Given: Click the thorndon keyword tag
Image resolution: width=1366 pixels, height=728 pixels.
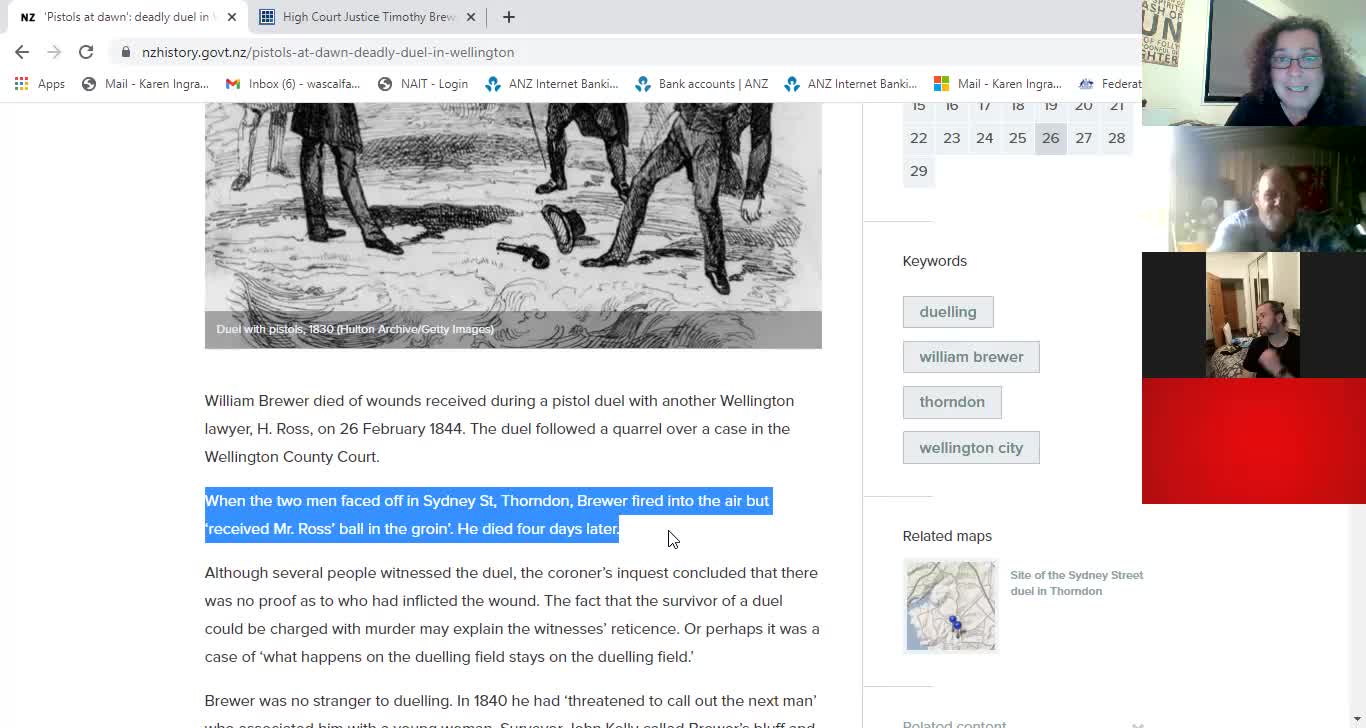Looking at the screenshot, I should click(x=952, y=402).
